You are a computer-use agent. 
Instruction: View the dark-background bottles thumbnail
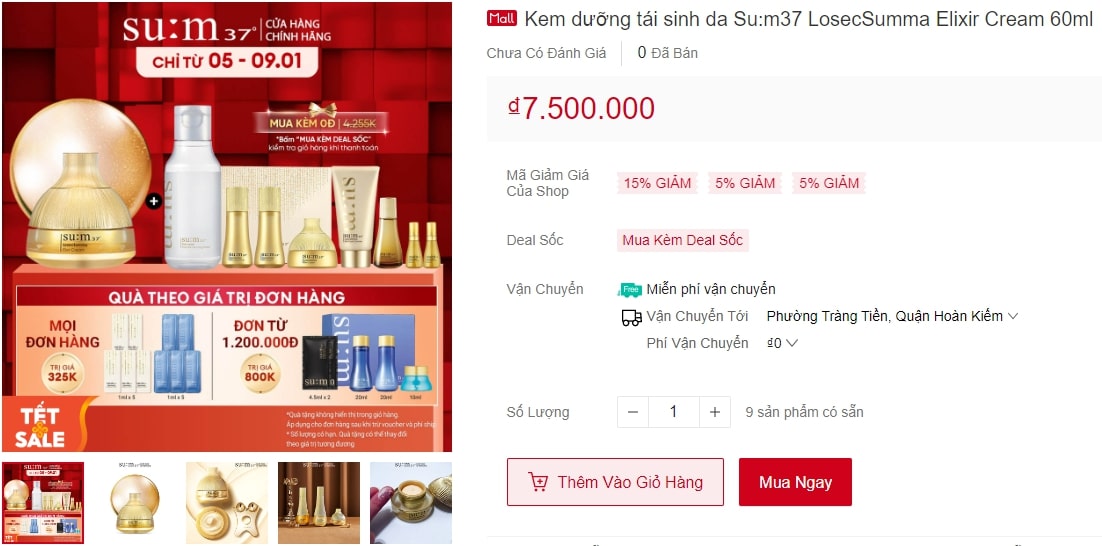[319, 502]
